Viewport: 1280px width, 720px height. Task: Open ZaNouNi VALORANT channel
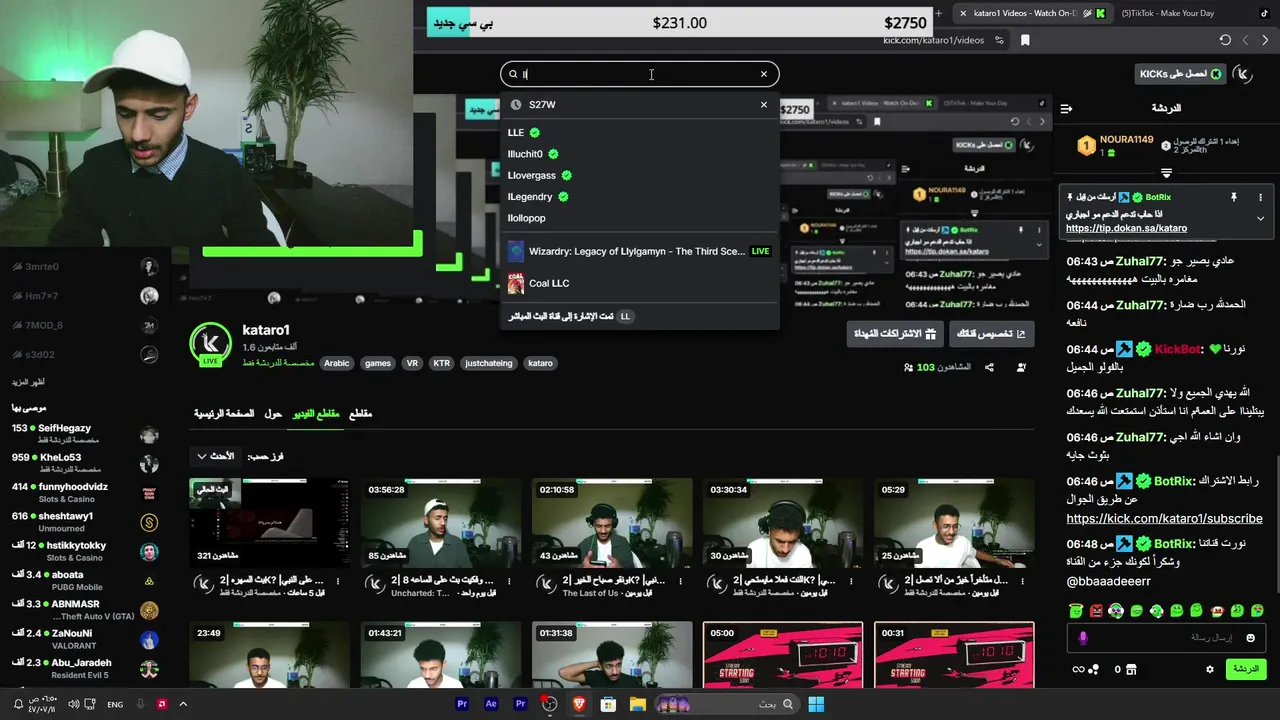tap(85, 639)
